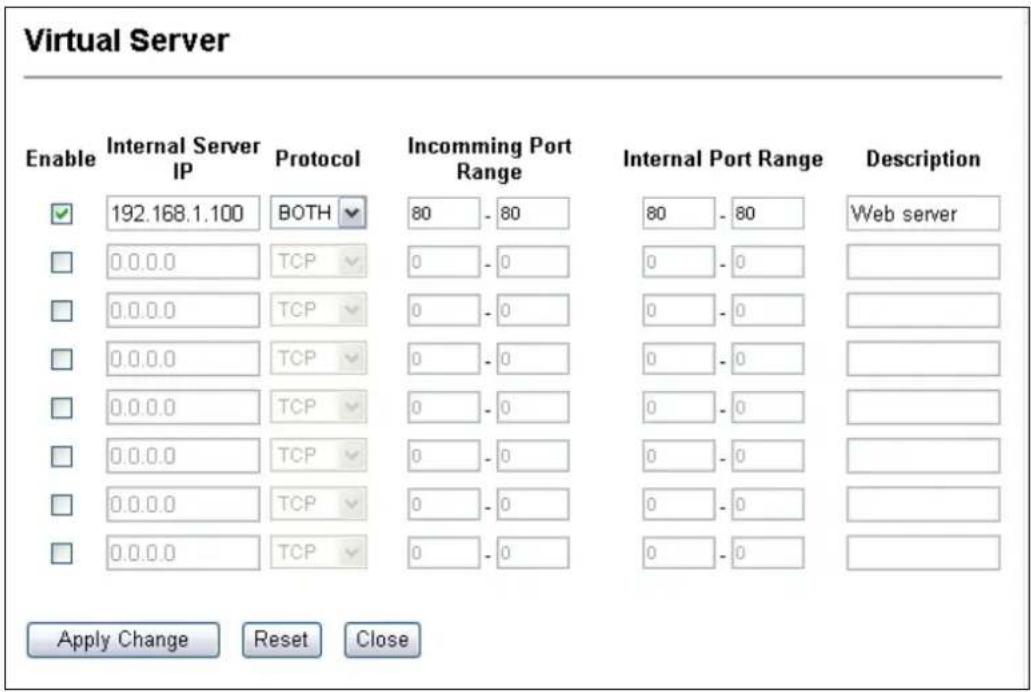Screen dimensions: 1031x692
Task: Tick the Enable checkbox in the sixth row
Action: point(62,456)
